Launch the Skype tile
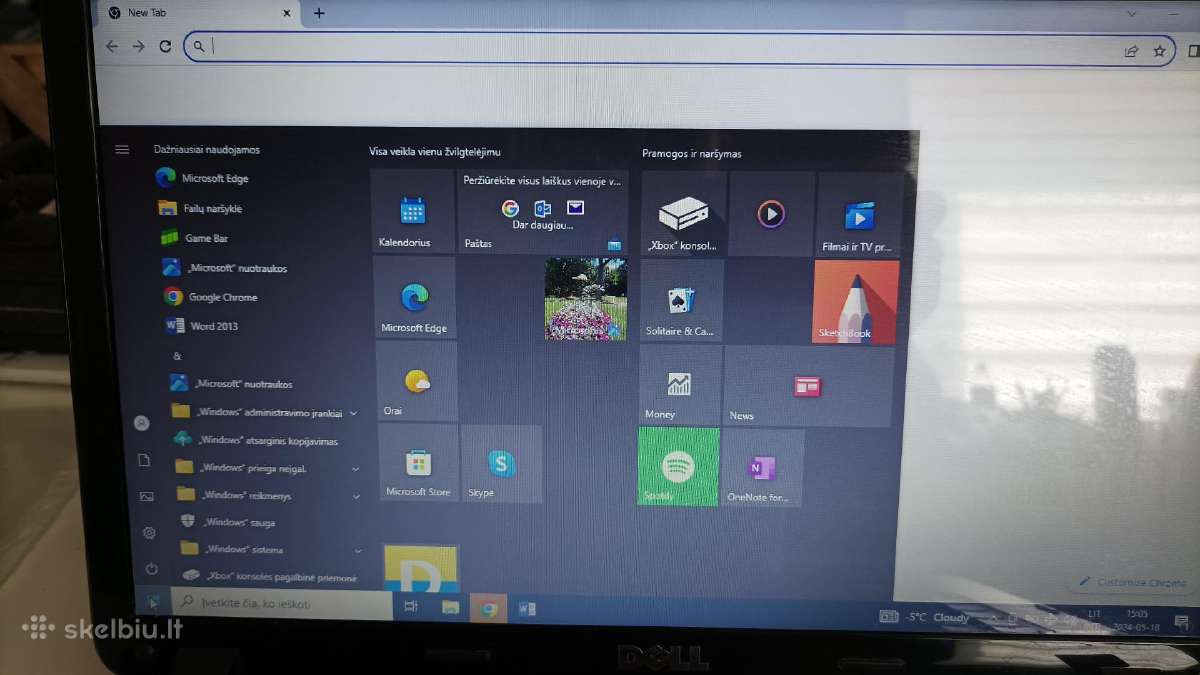The width and height of the screenshot is (1200, 675). tap(501, 464)
